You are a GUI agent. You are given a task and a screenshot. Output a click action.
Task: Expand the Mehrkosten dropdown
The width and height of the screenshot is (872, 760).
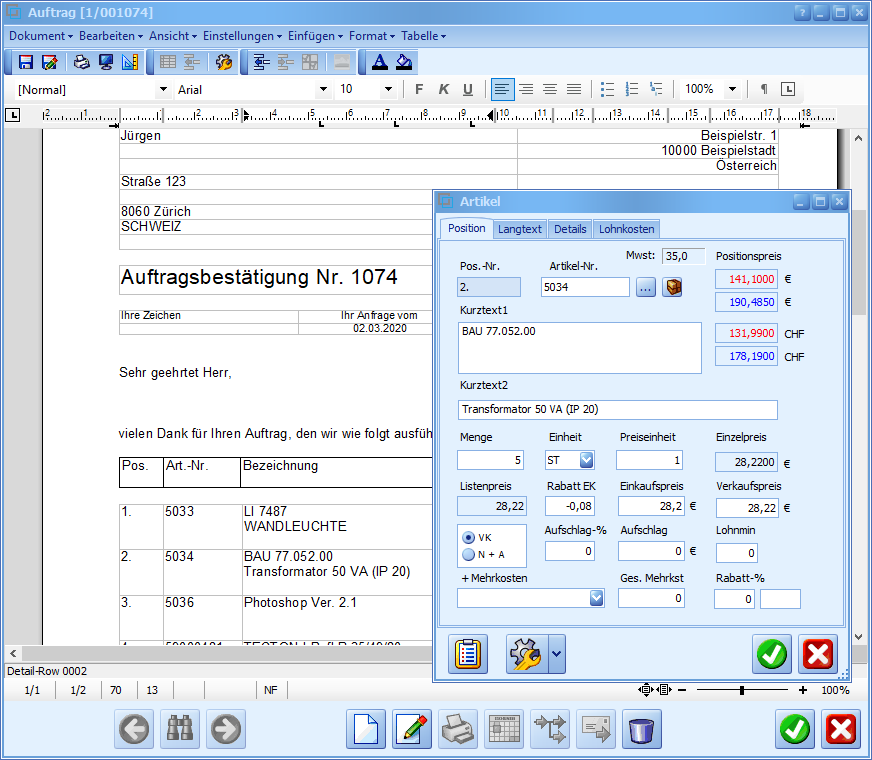point(596,598)
